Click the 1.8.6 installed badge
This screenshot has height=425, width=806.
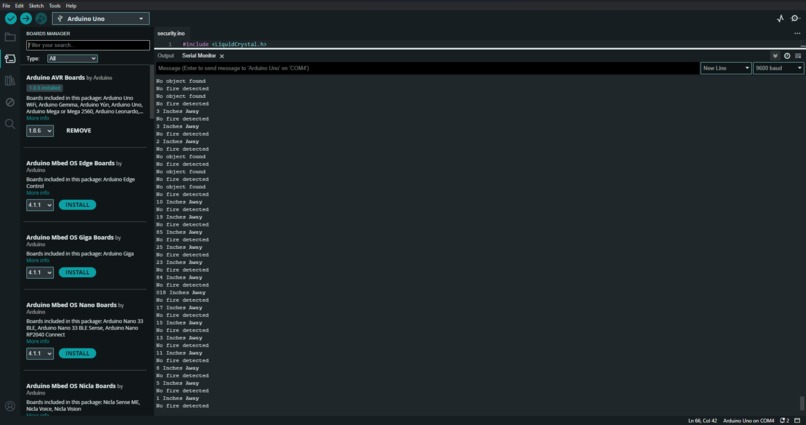tap(45, 88)
